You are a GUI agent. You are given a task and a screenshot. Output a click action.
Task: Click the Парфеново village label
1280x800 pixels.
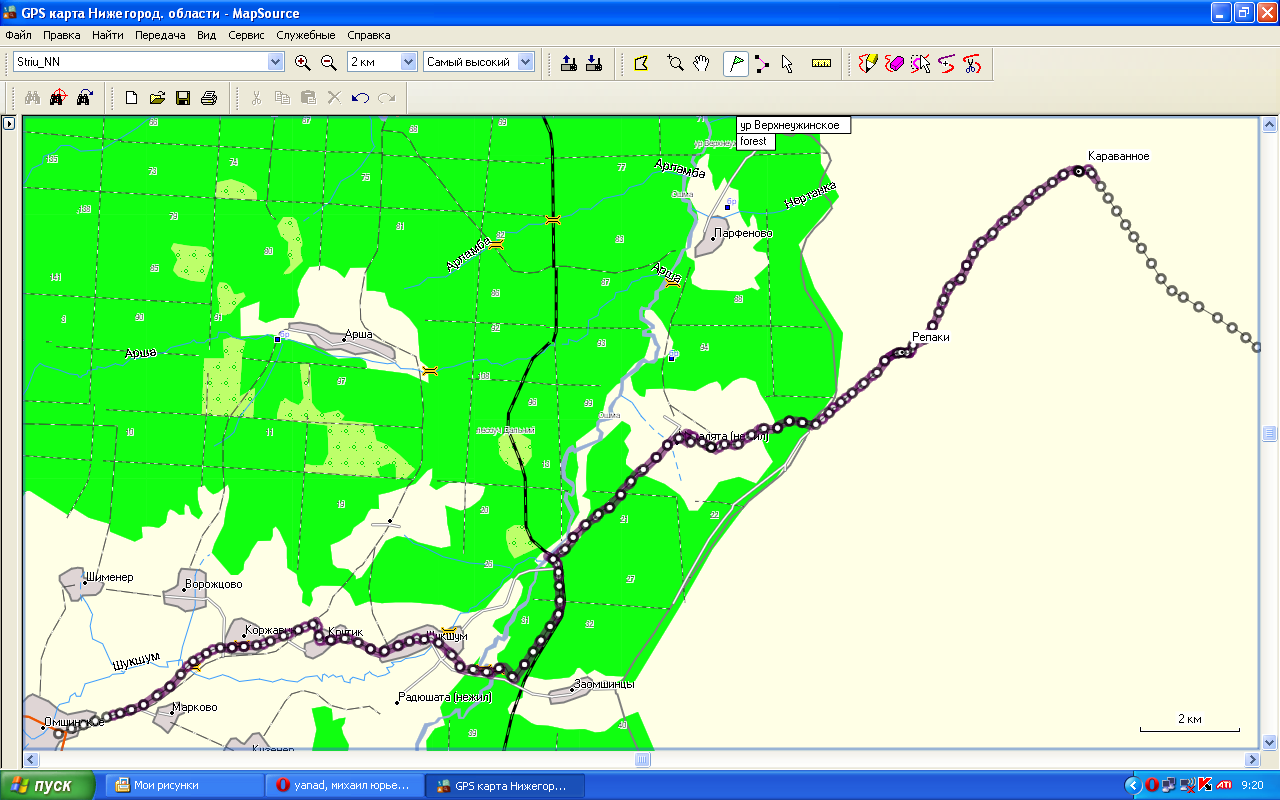(742, 233)
